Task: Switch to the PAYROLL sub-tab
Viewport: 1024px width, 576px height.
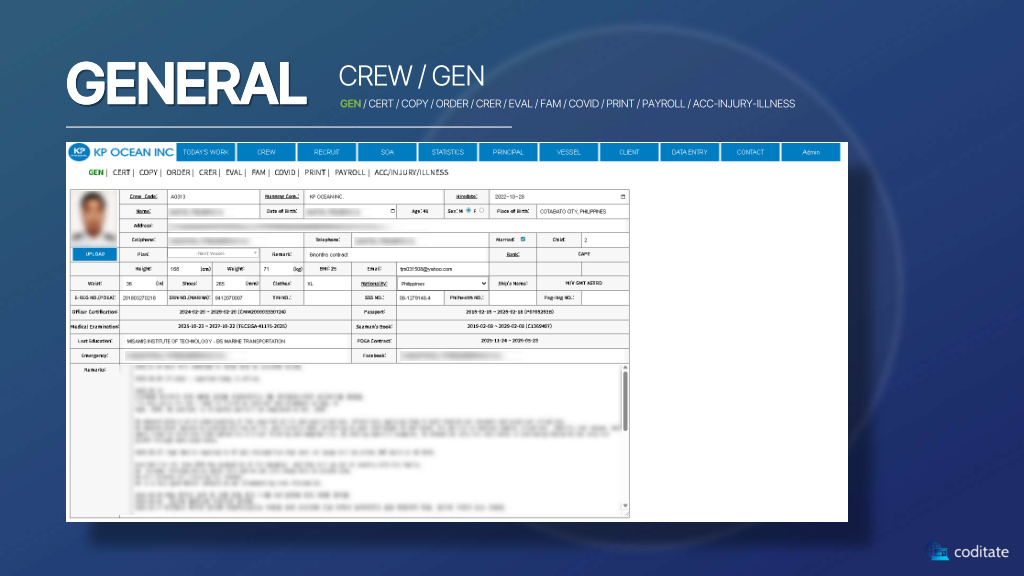Action: click(350, 172)
